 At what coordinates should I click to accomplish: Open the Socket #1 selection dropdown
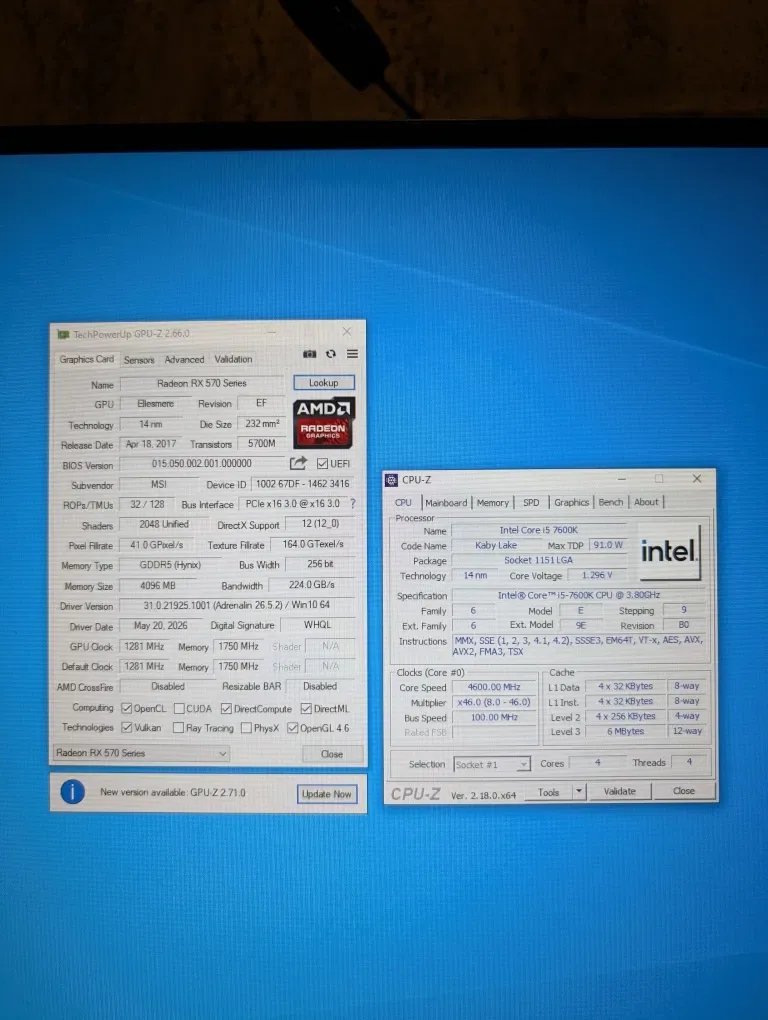tap(492, 764)
